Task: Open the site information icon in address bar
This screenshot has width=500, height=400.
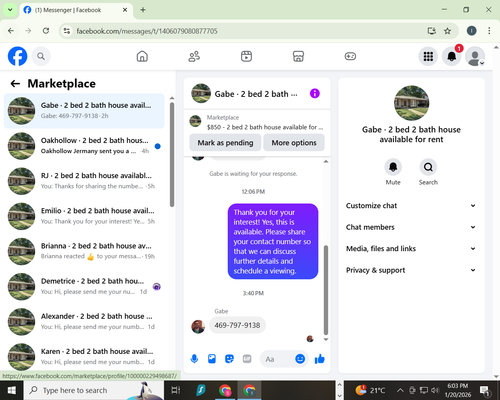Action: click(x=67, y=31)
